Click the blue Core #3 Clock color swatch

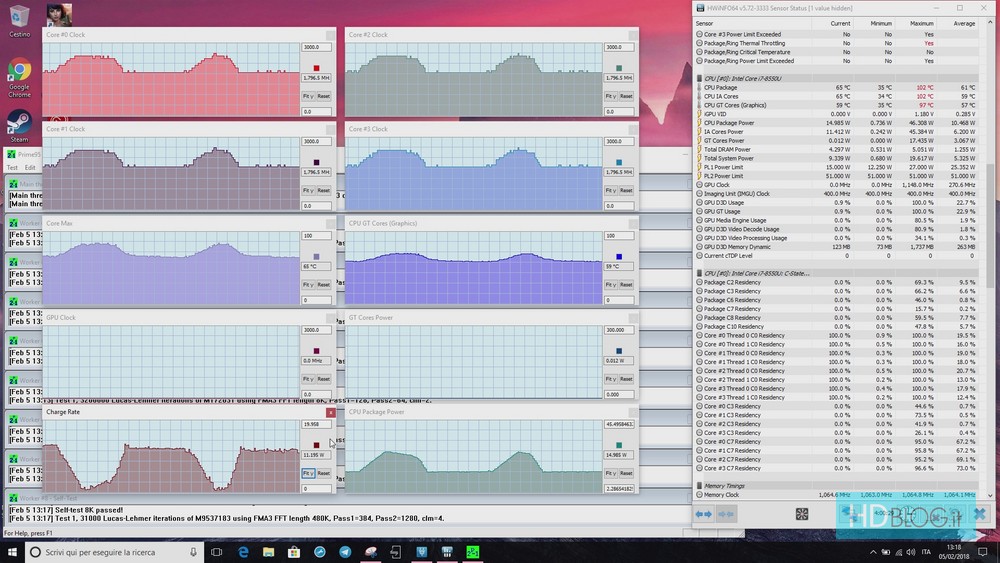(x=619, y=162)
